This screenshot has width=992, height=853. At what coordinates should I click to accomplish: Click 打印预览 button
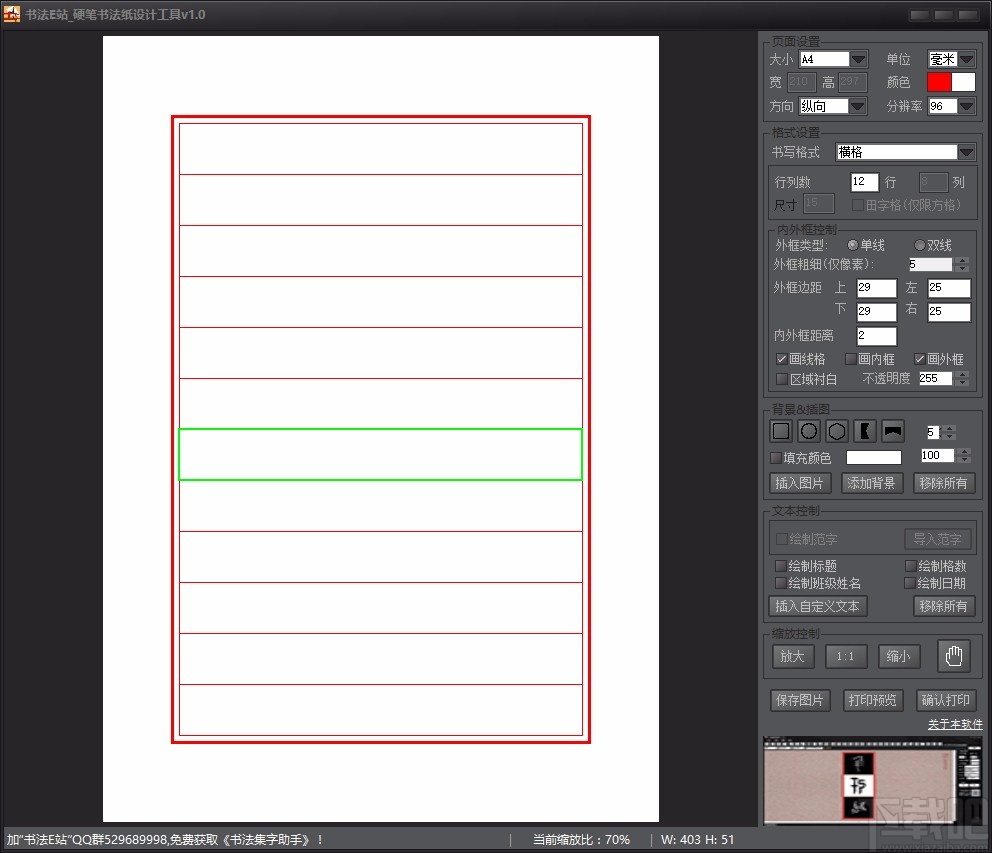[872, 700]
